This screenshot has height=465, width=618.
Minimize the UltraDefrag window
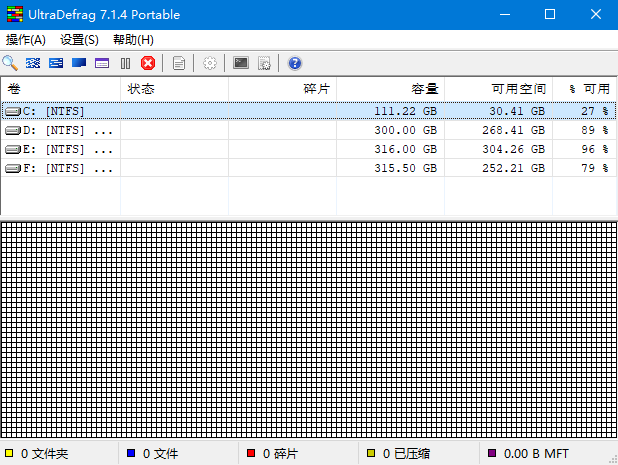point(504,14)
